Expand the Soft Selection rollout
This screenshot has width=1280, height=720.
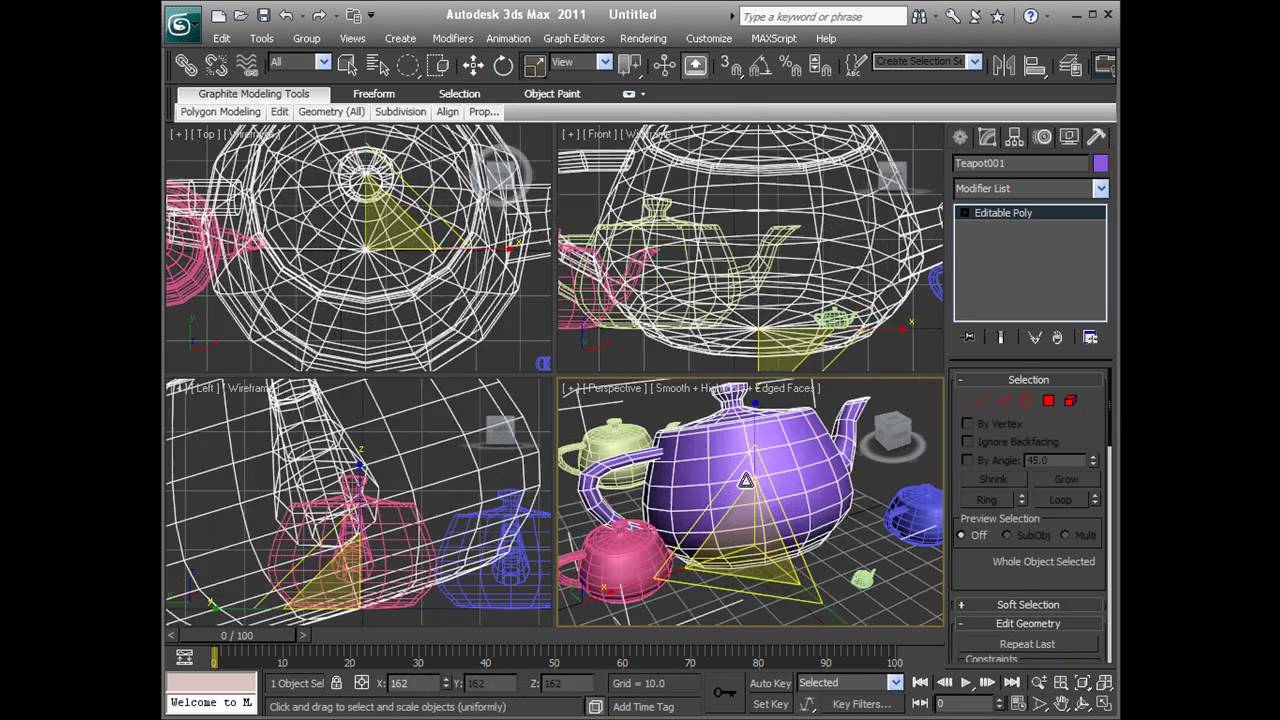click(x=1028, y=605)
